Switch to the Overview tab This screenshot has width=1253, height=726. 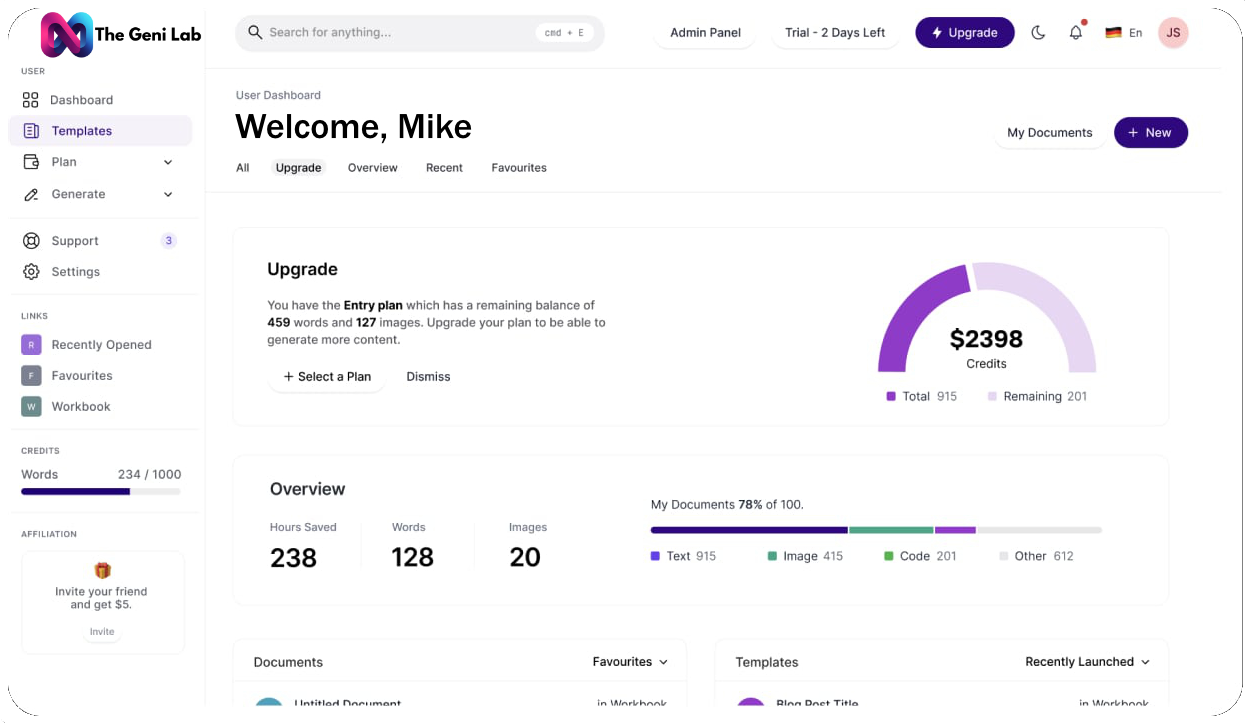tap(372, 168)
